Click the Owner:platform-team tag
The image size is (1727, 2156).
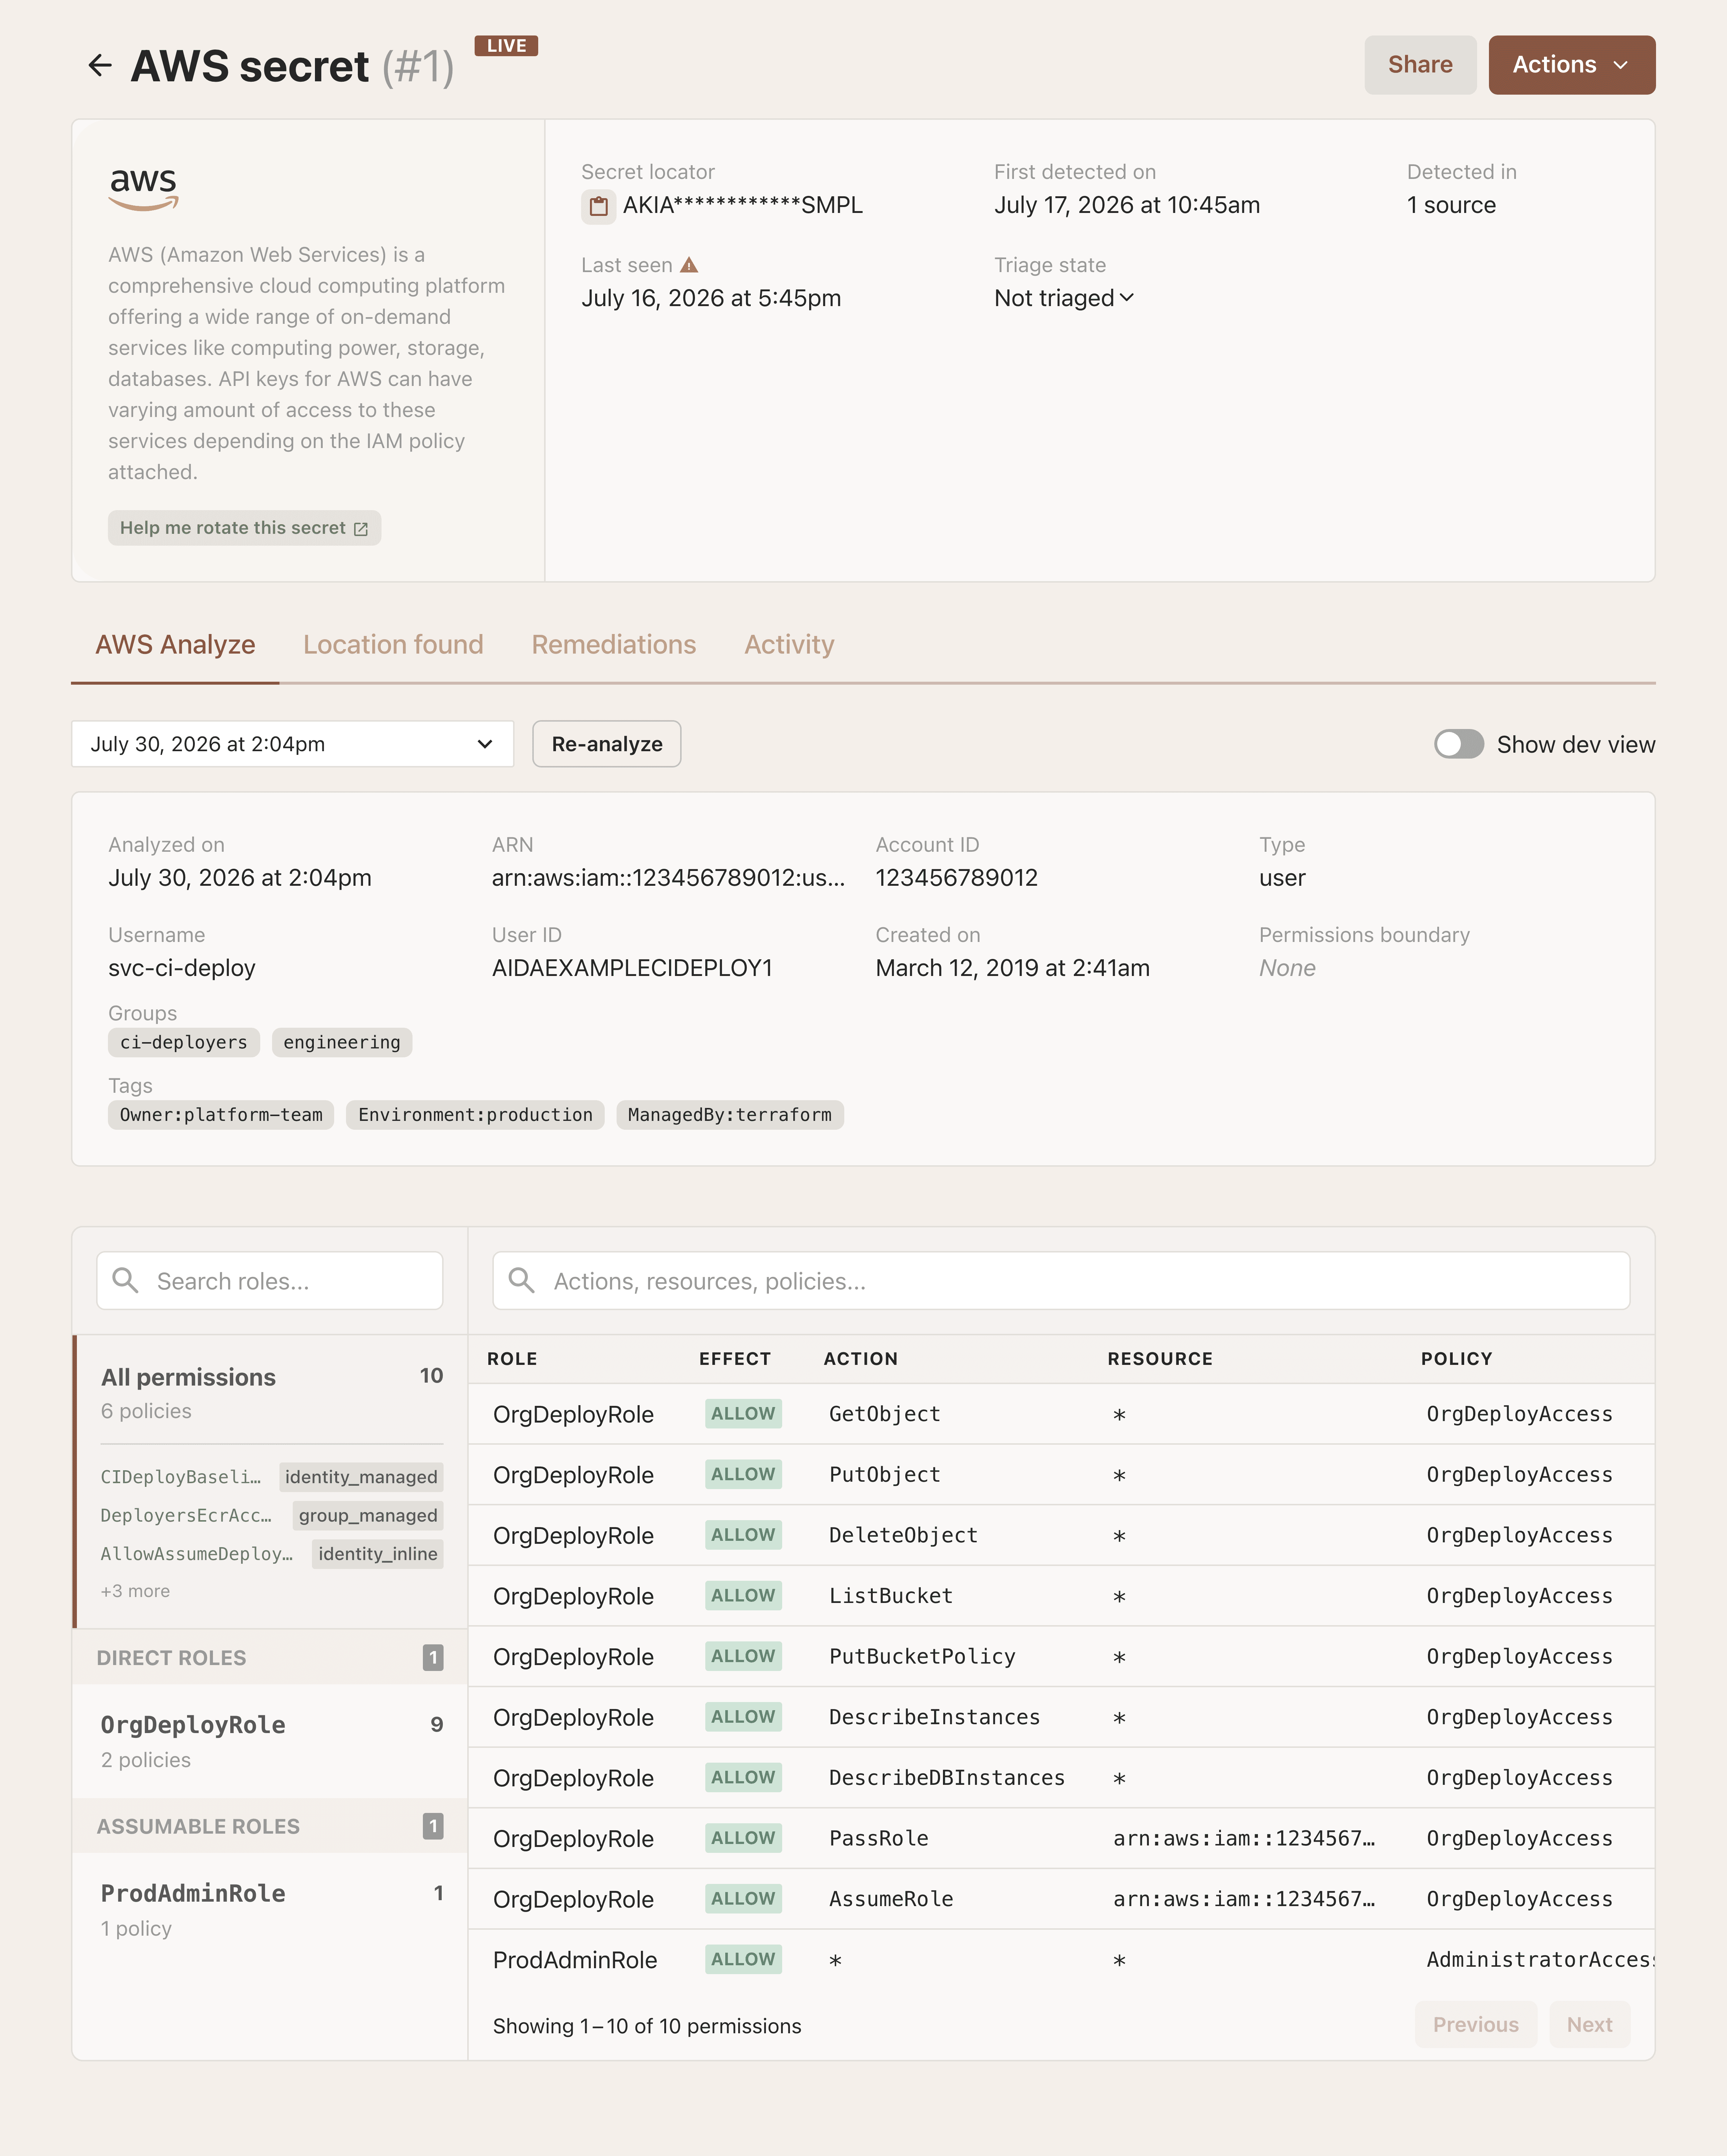click(x=221, y=1115)
